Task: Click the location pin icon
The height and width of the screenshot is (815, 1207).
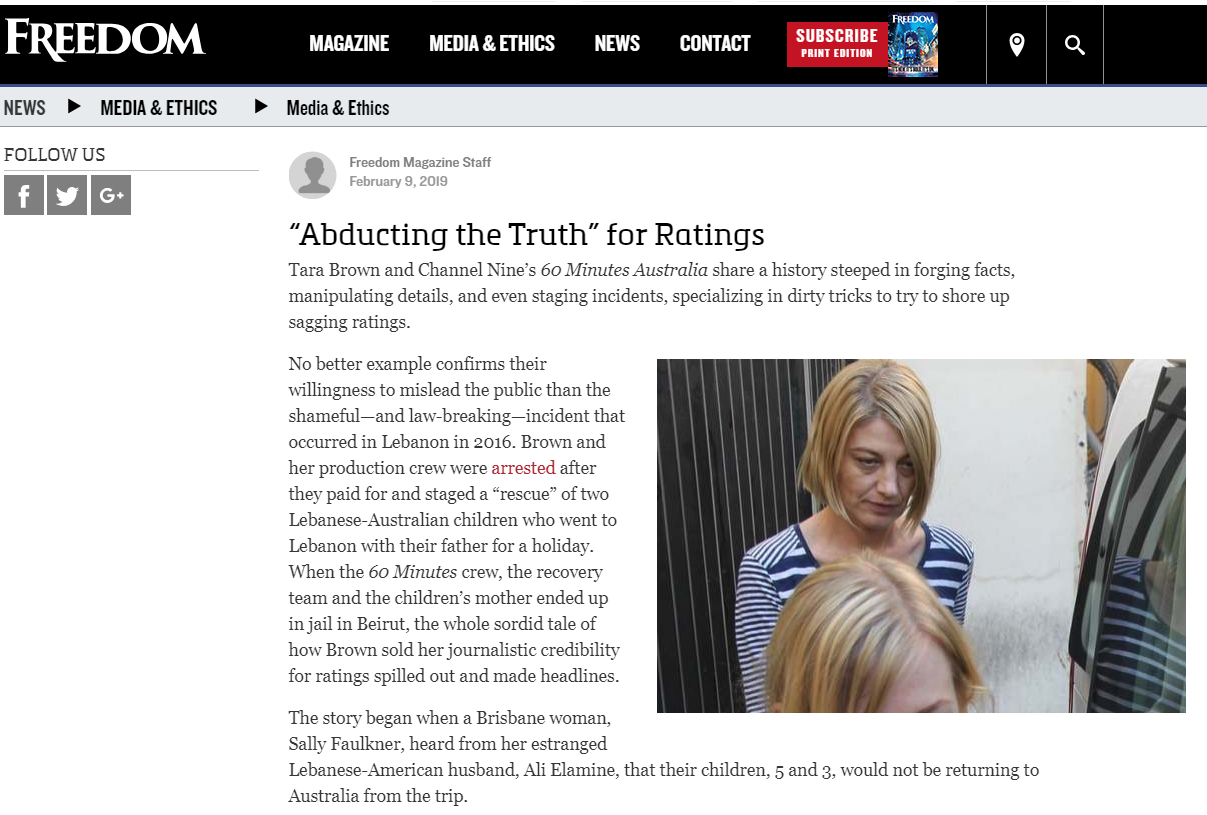Action: [1017, 44]
